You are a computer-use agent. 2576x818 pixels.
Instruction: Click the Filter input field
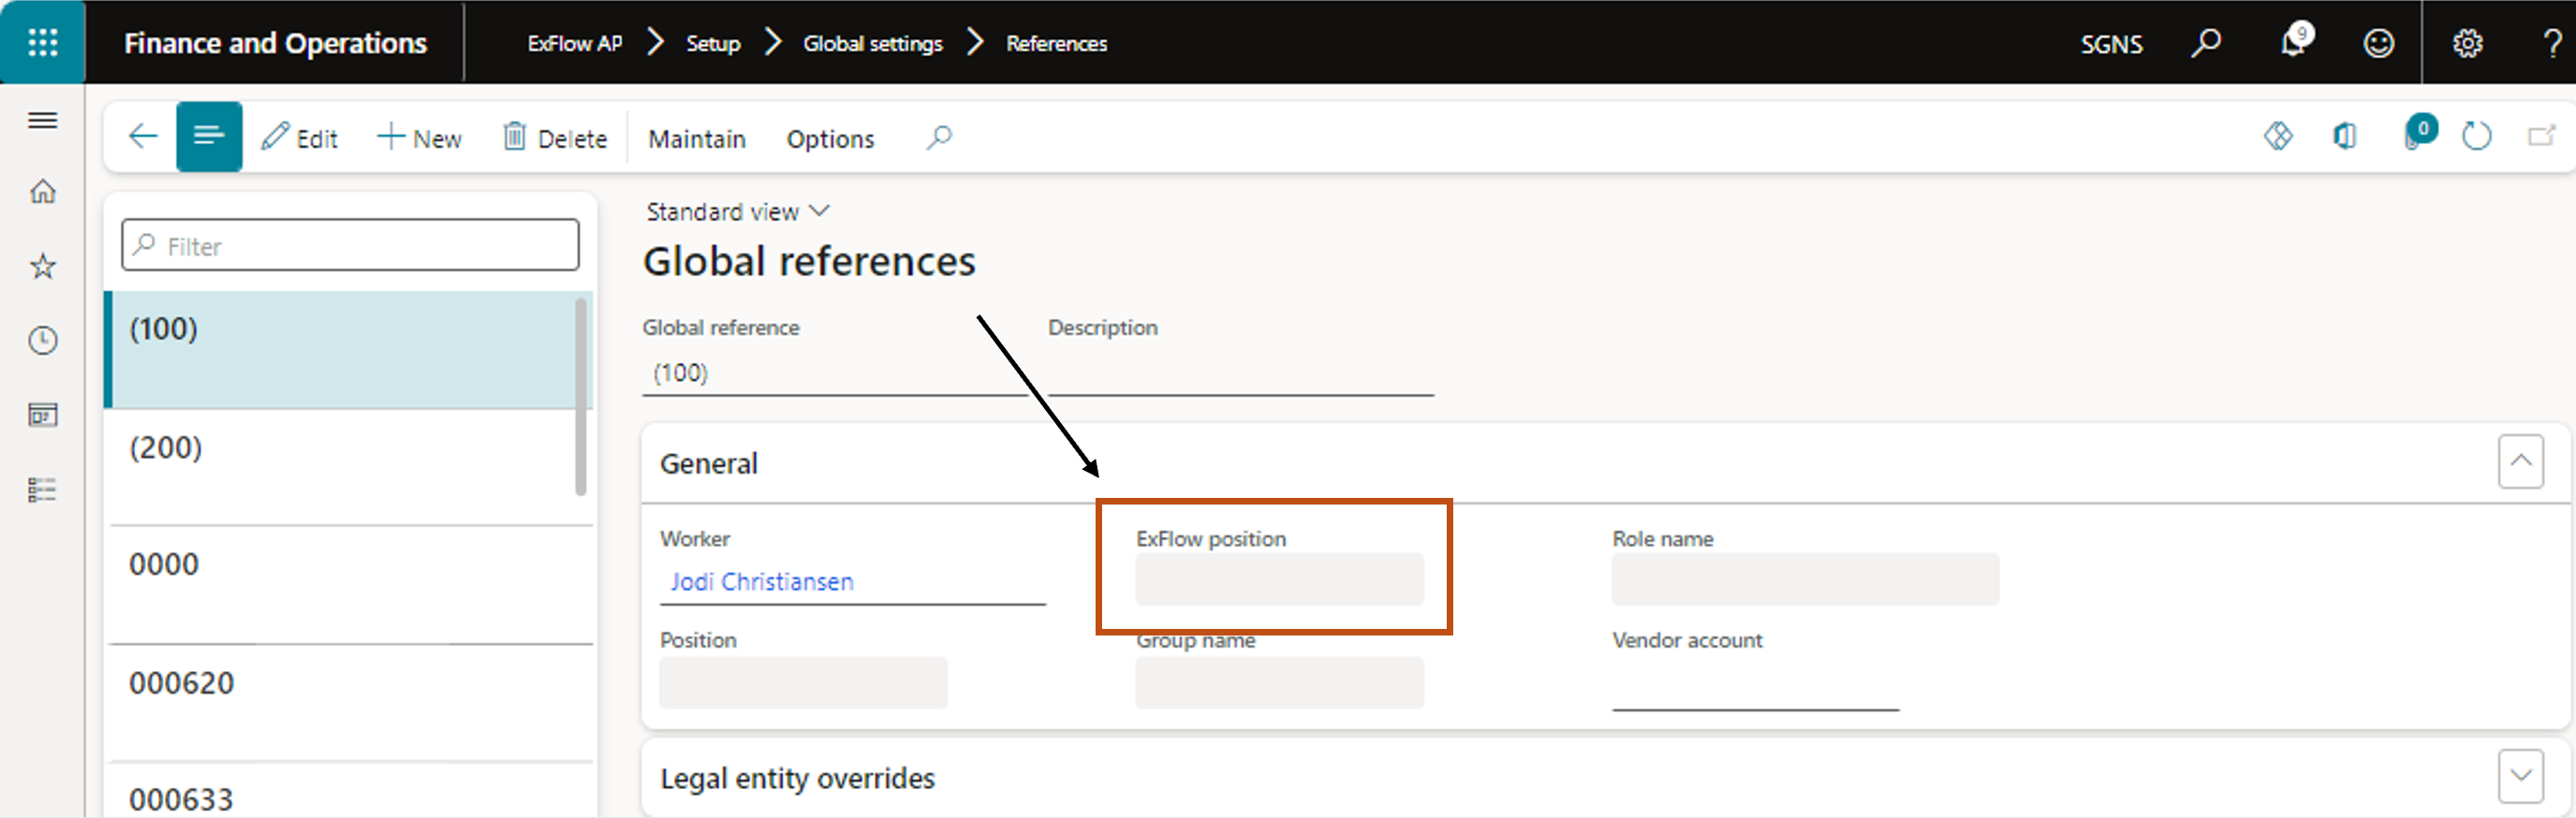coord(350,245)
